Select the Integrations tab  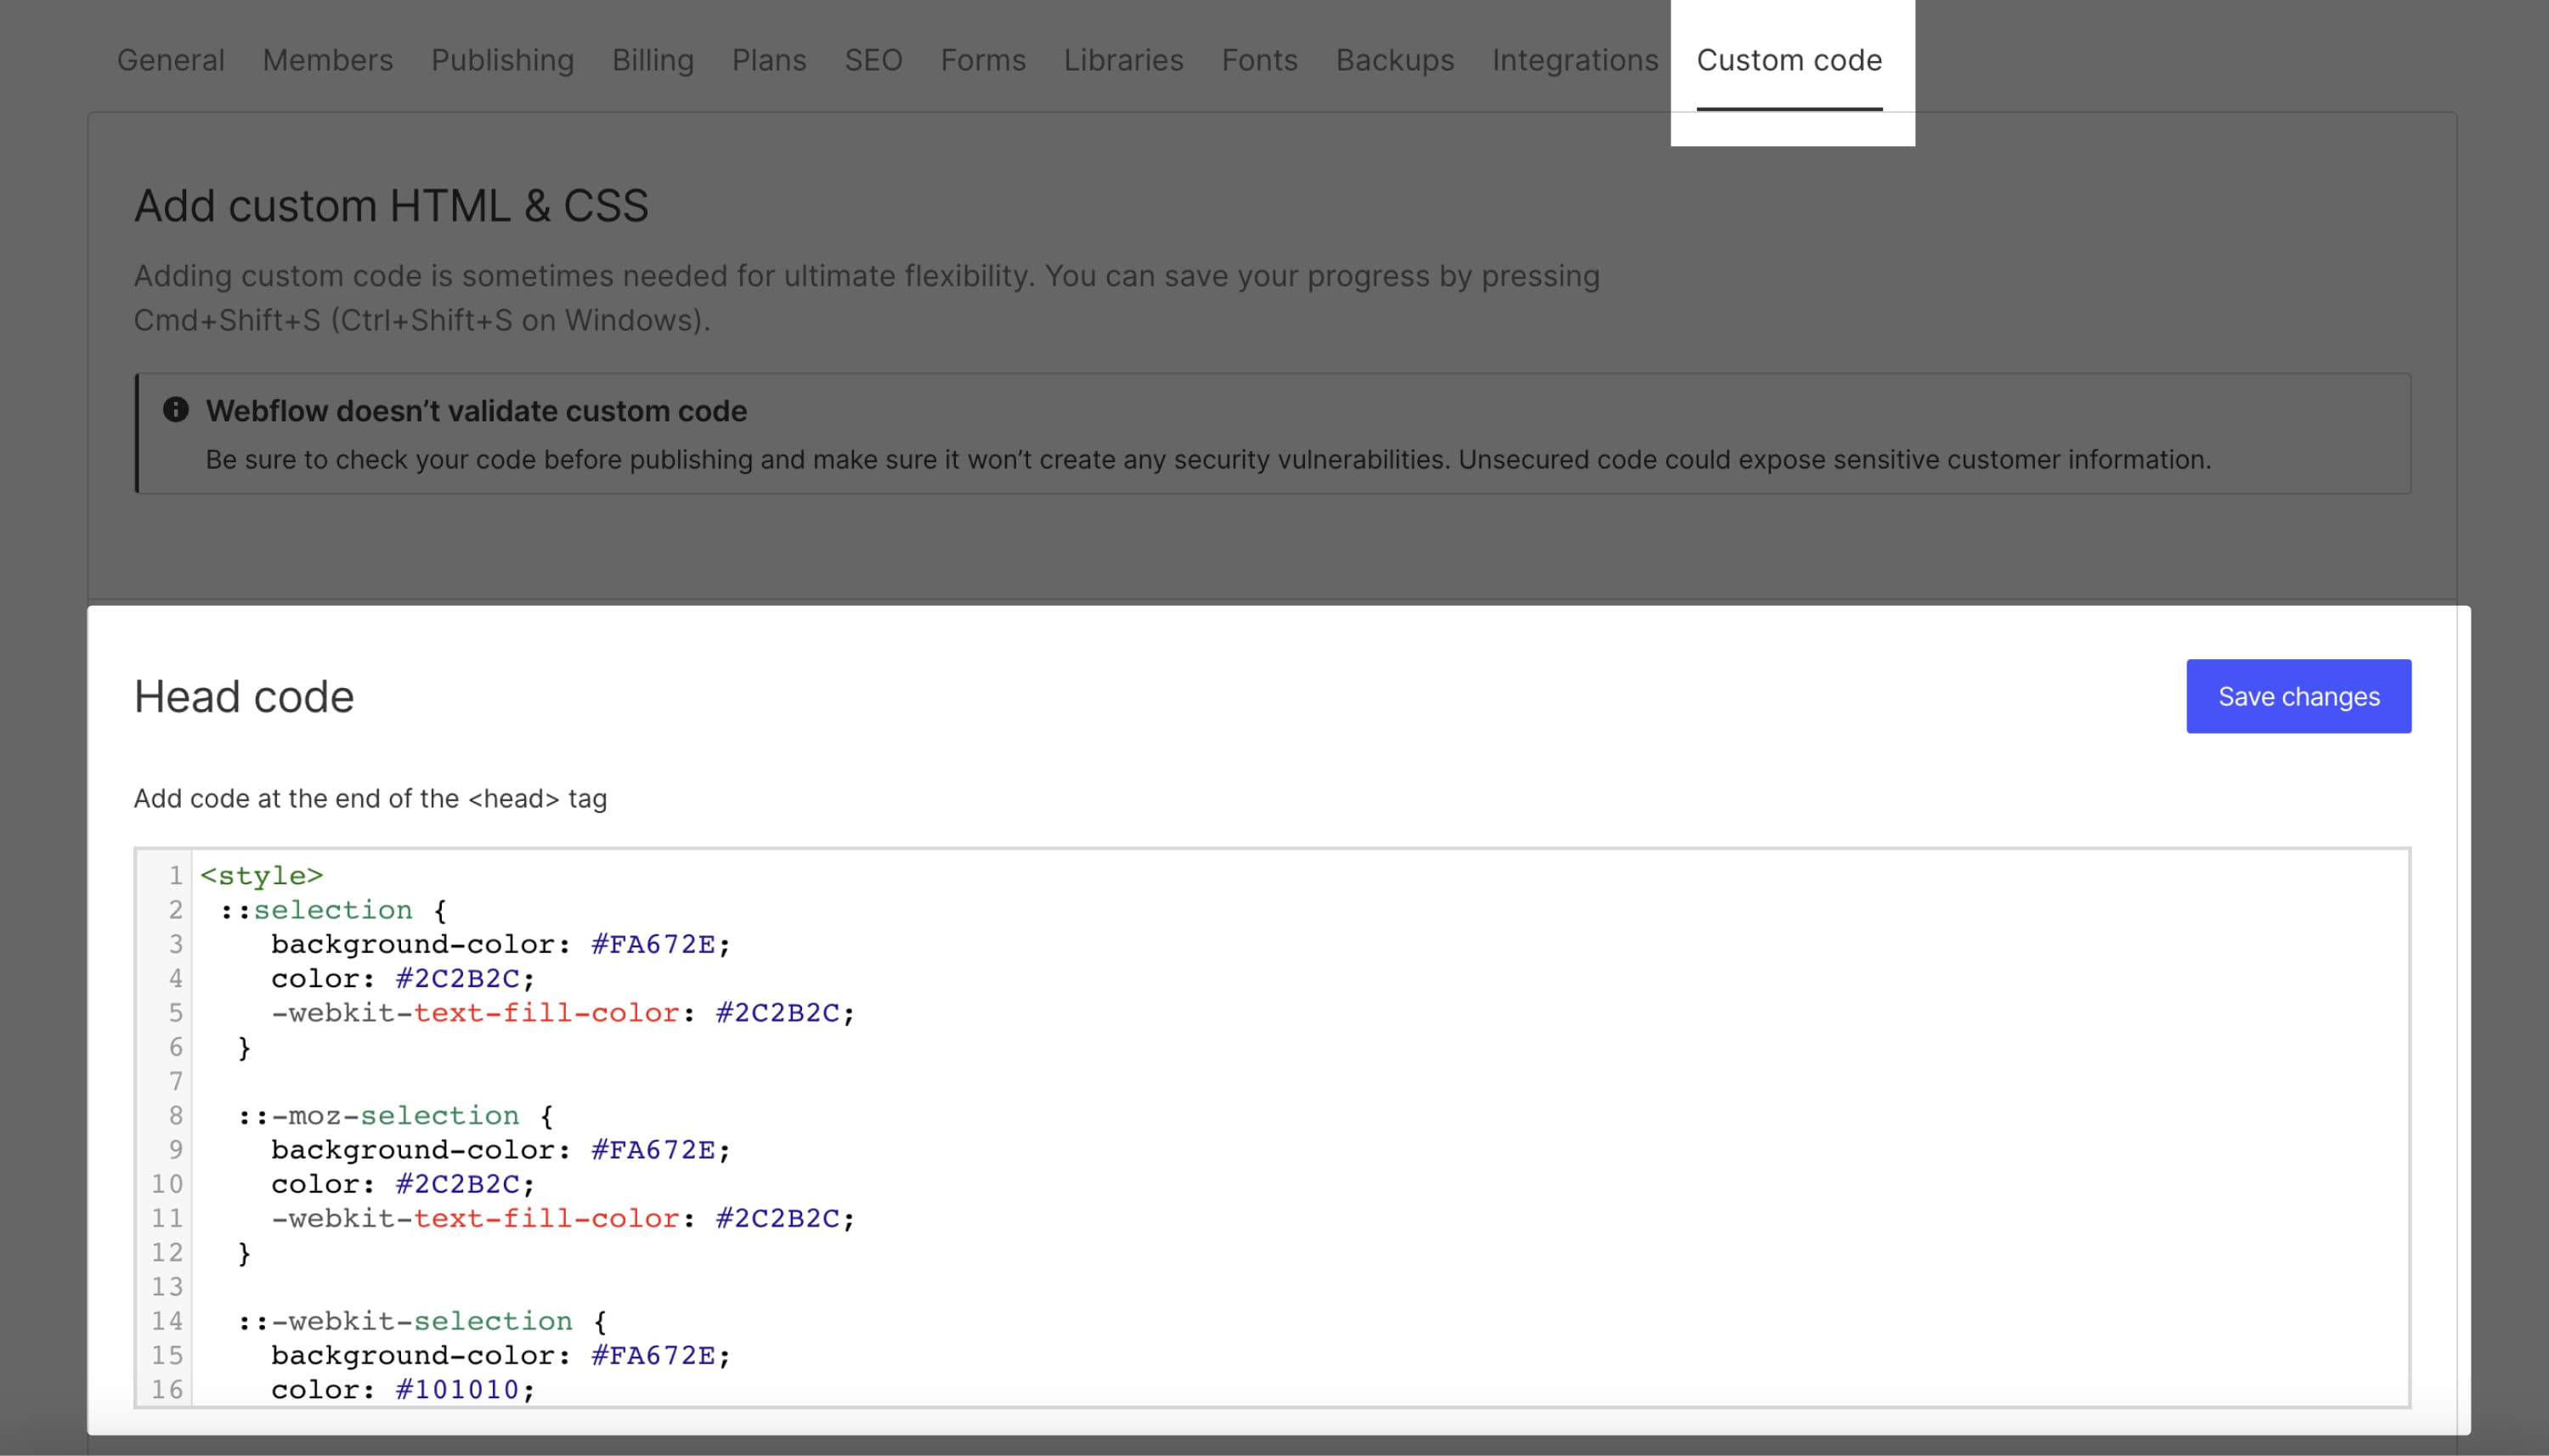click(x=1574, y=60)
